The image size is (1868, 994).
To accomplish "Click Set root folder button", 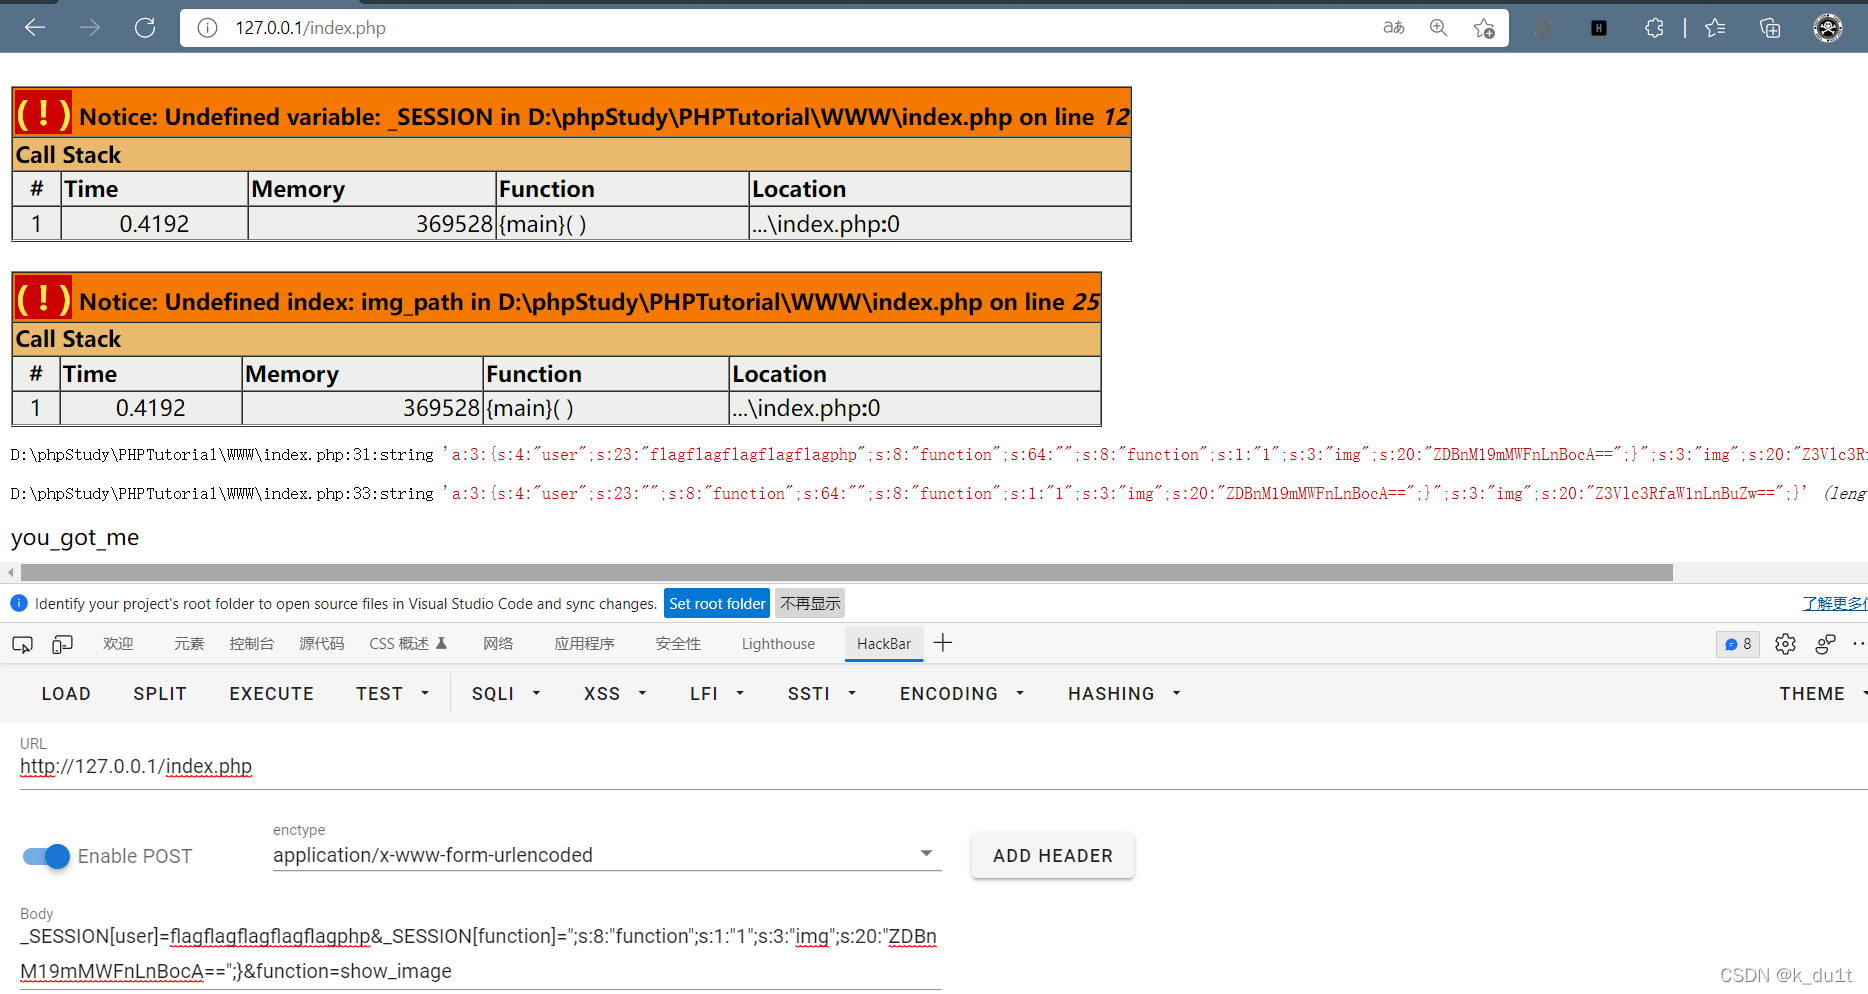I will [x=717, y=603].
